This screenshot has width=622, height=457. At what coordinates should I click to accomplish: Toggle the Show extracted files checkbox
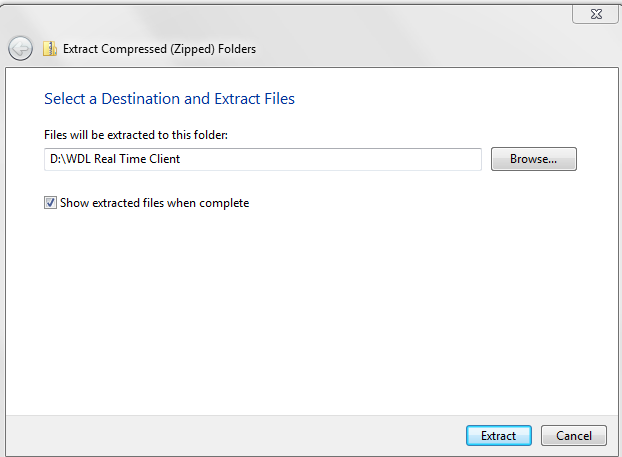51,203
